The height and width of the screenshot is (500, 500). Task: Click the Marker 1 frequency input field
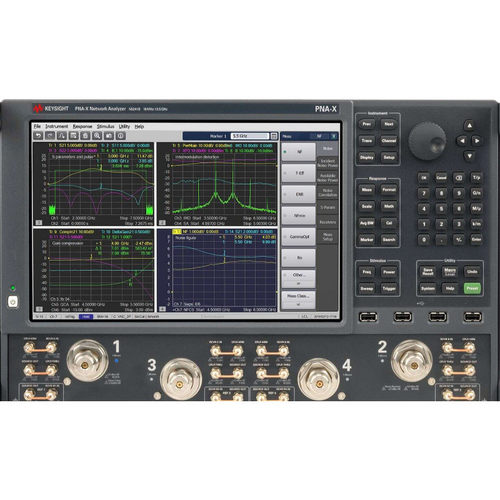tap(250, 136)
